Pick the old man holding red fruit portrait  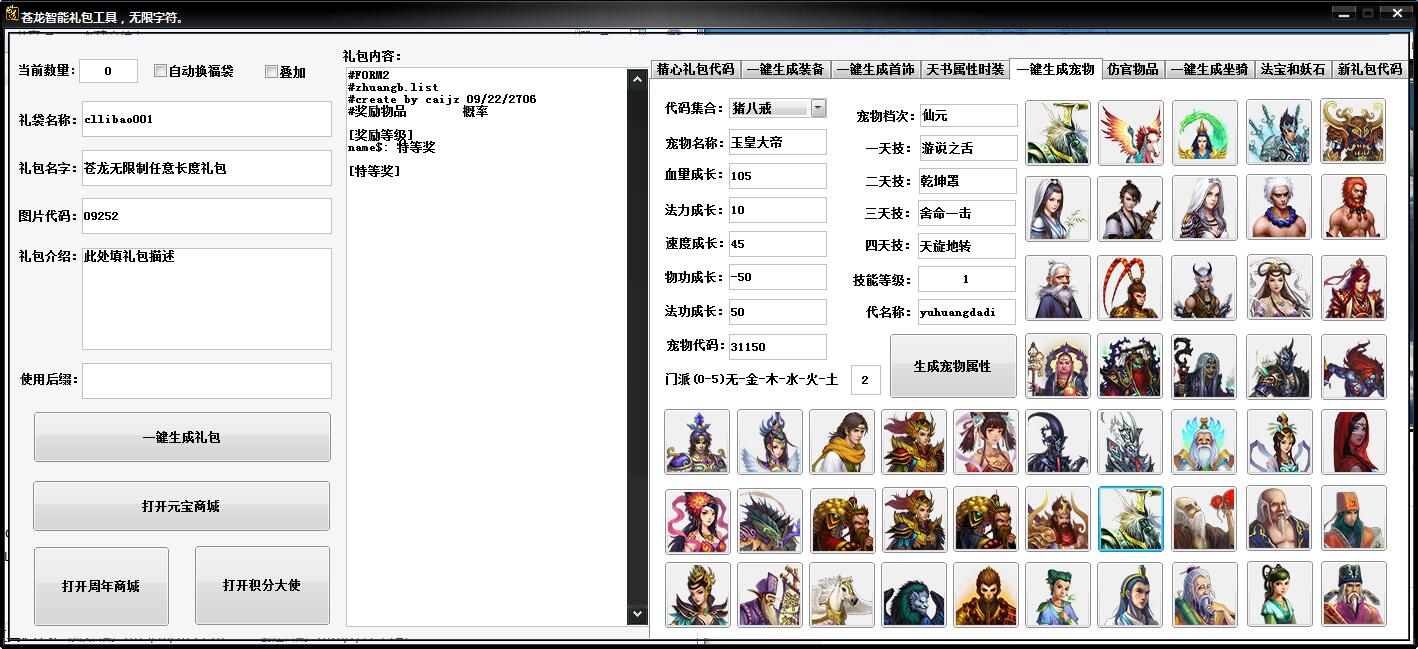(x=1204, y=519)
